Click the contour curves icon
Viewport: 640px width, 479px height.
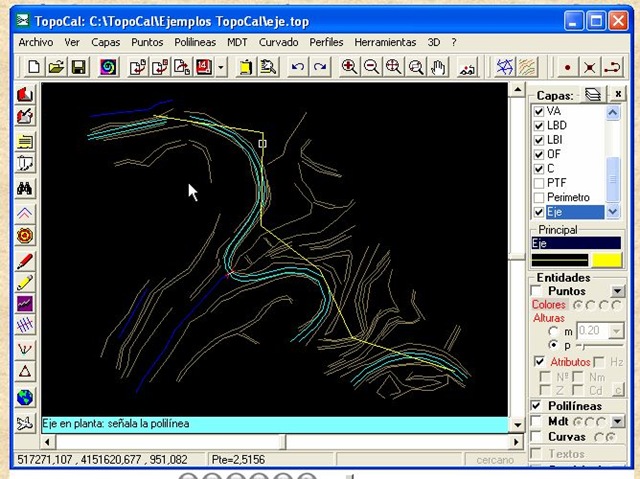point(527,67)
